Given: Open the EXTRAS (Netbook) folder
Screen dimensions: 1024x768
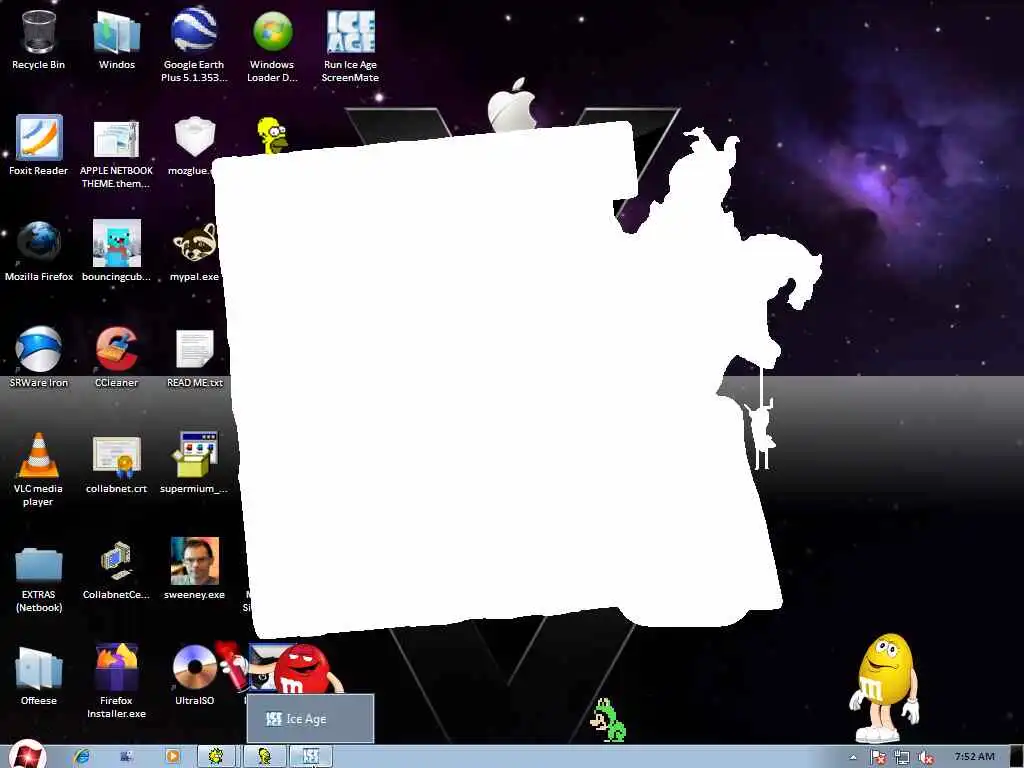Looking at the screenshot, I should click(39, 578).
